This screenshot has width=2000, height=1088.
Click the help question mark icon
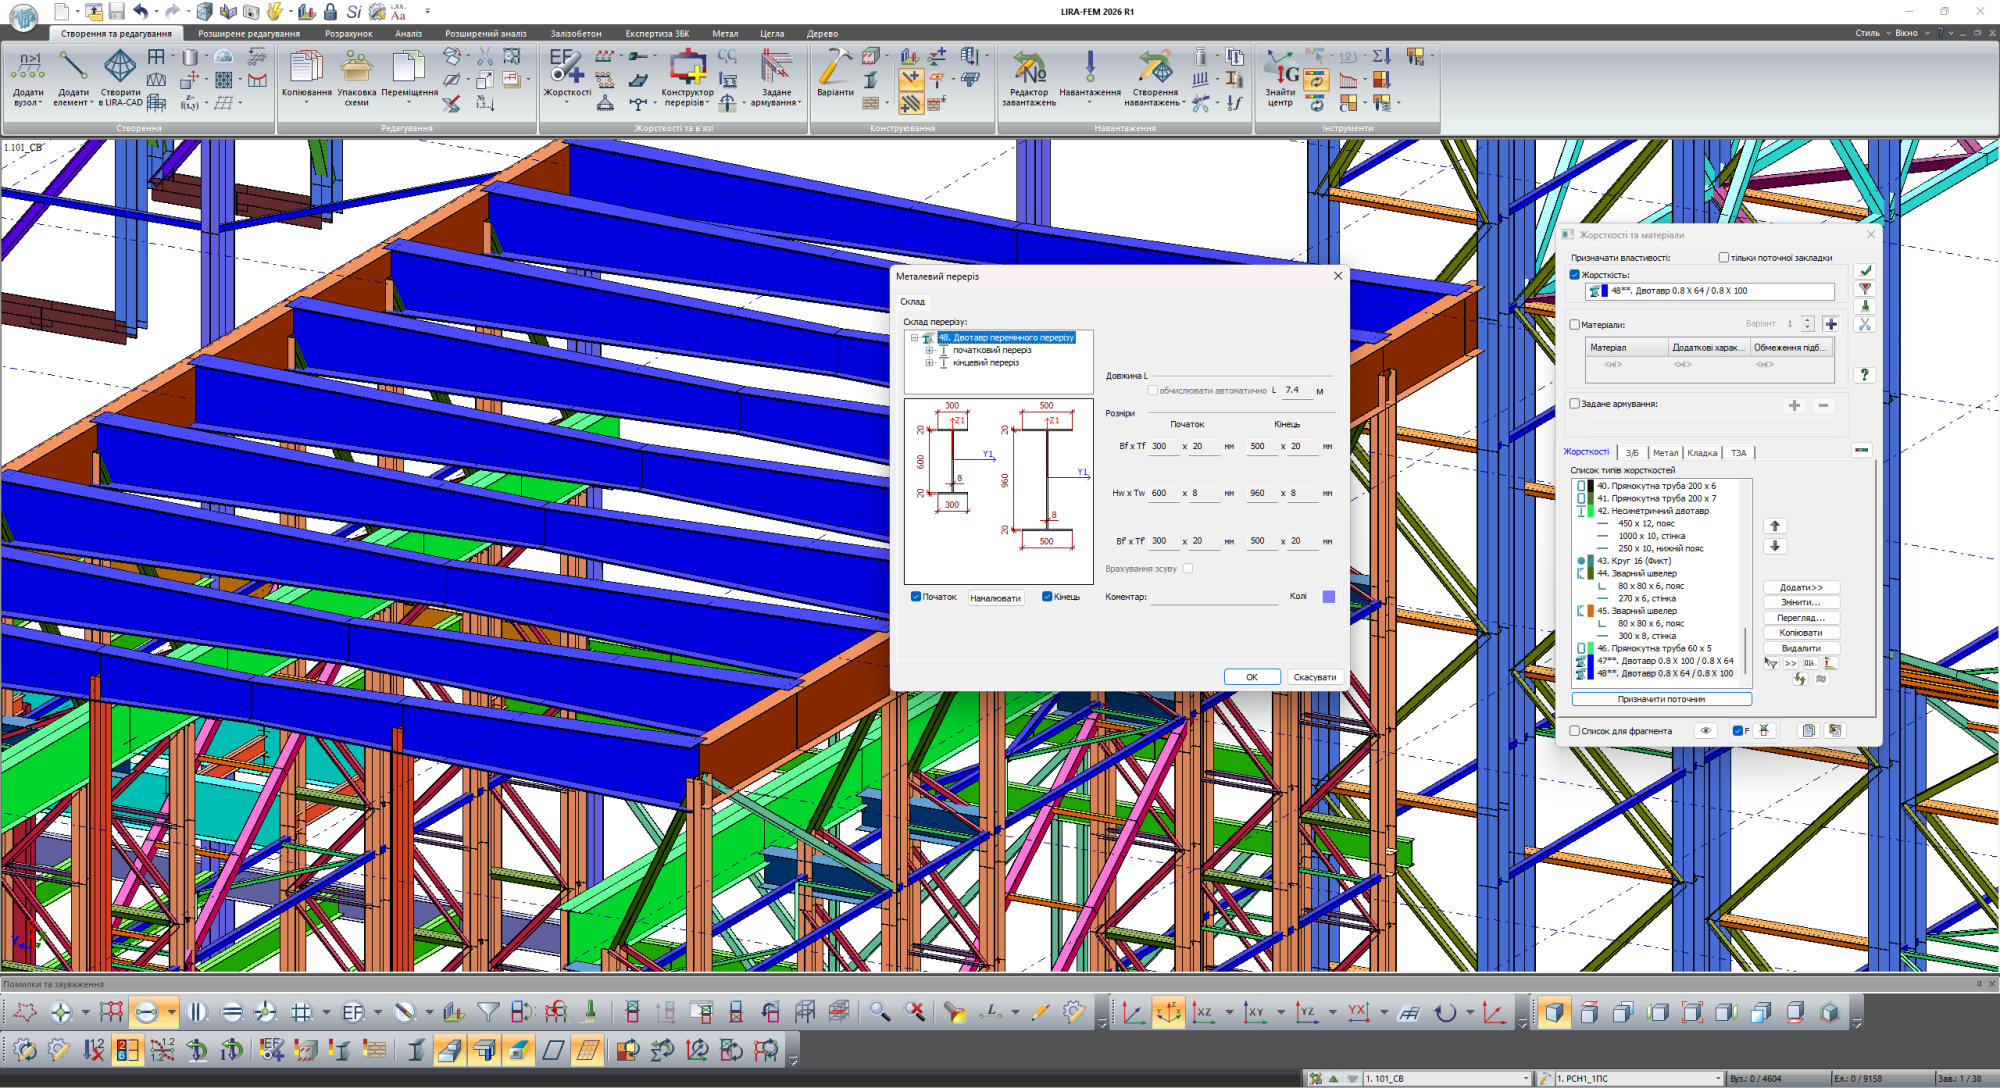[1864, 374]
